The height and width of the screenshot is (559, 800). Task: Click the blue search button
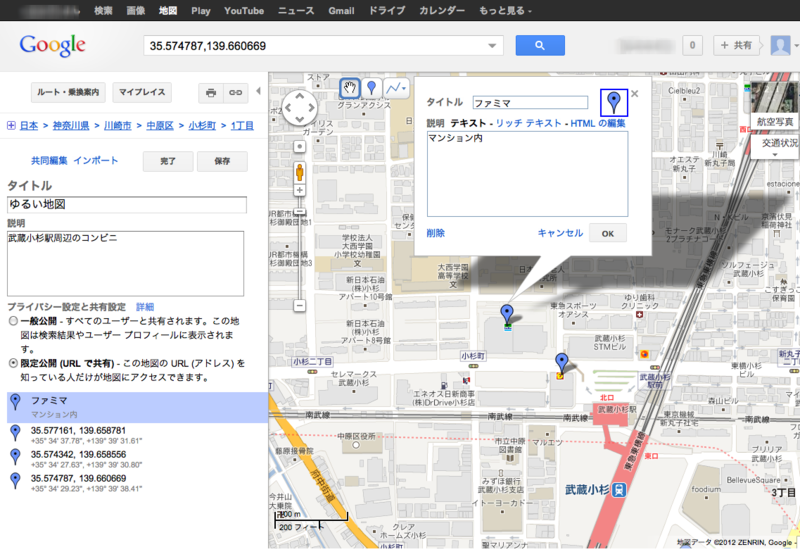pos(540,45)
